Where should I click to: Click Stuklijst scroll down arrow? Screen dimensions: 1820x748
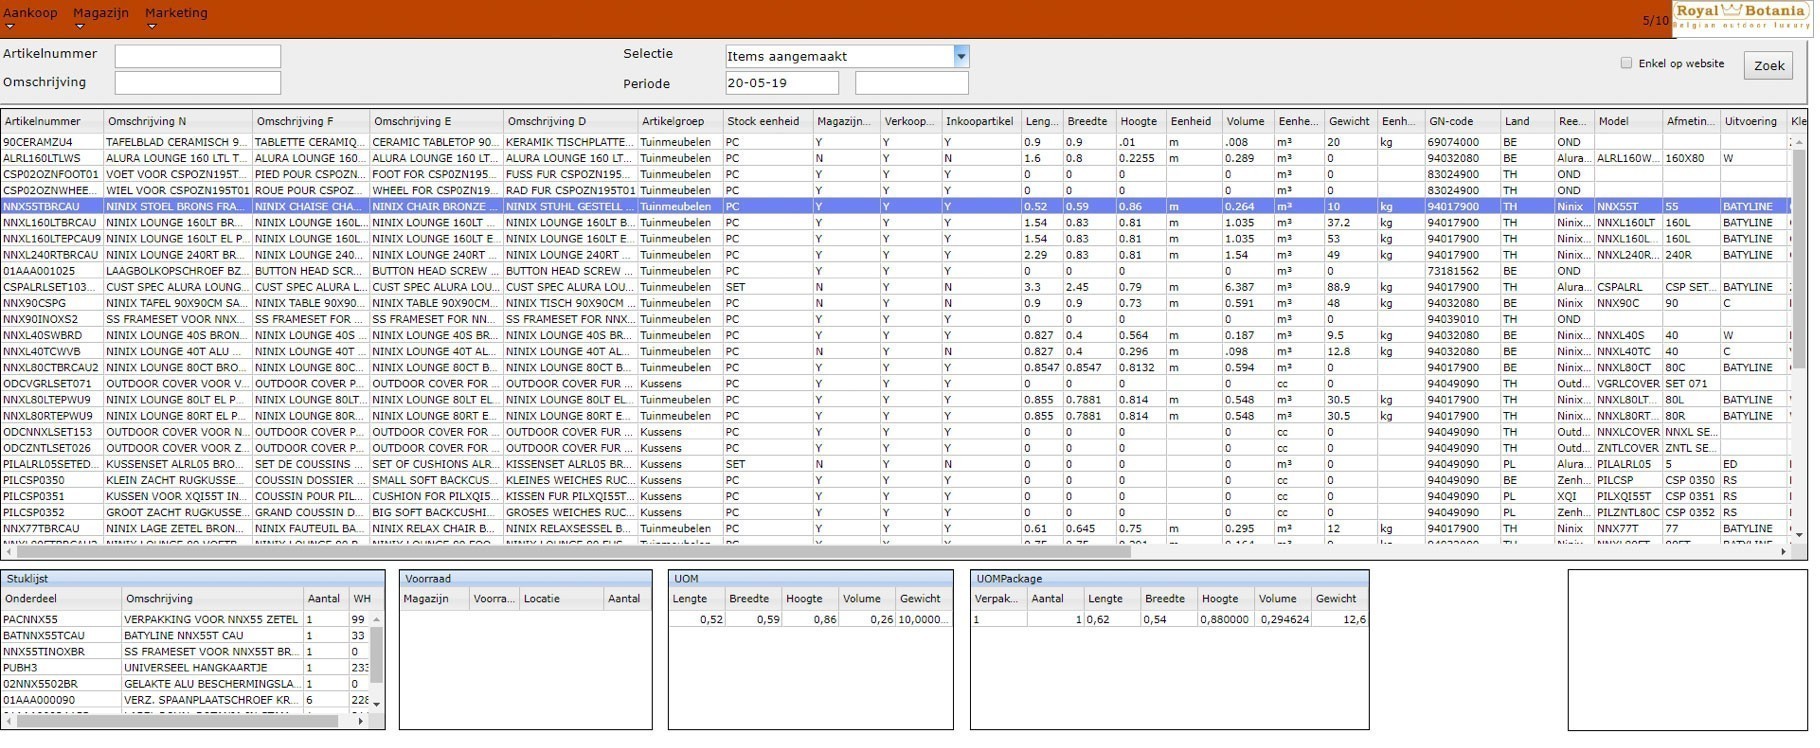coord(377,704)
